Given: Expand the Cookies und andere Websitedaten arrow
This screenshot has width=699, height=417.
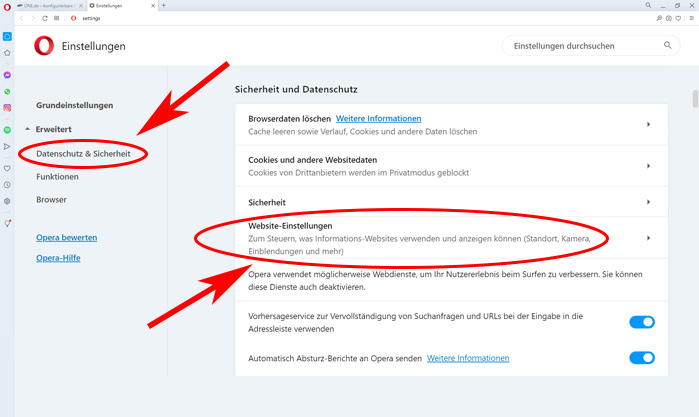Looking at the screenshot, I should click(649, 166).
